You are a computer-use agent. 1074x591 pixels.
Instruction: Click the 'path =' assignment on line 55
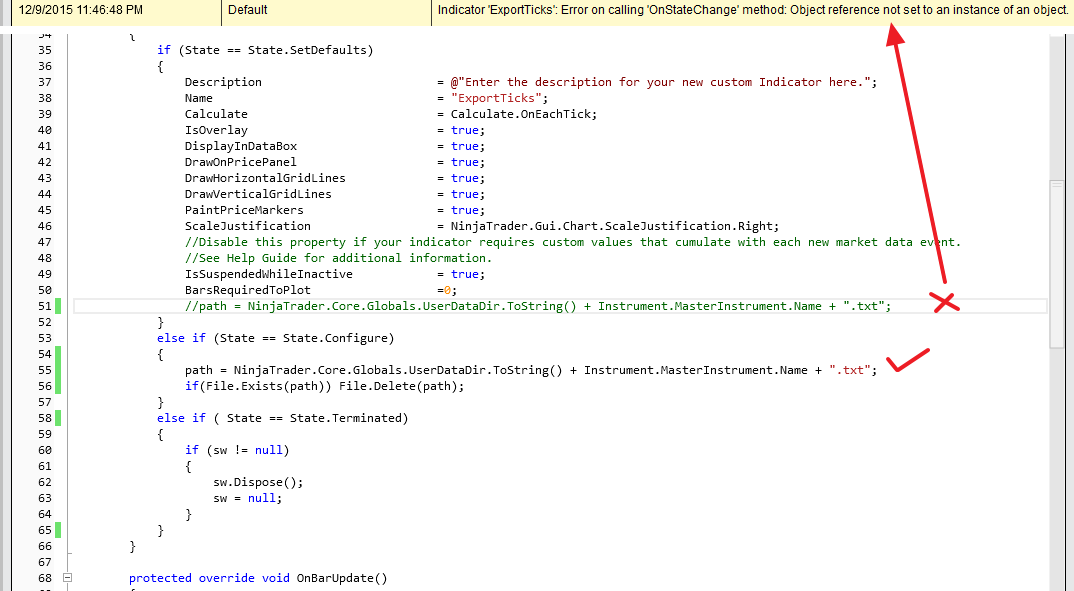click(x=531, y=370)
